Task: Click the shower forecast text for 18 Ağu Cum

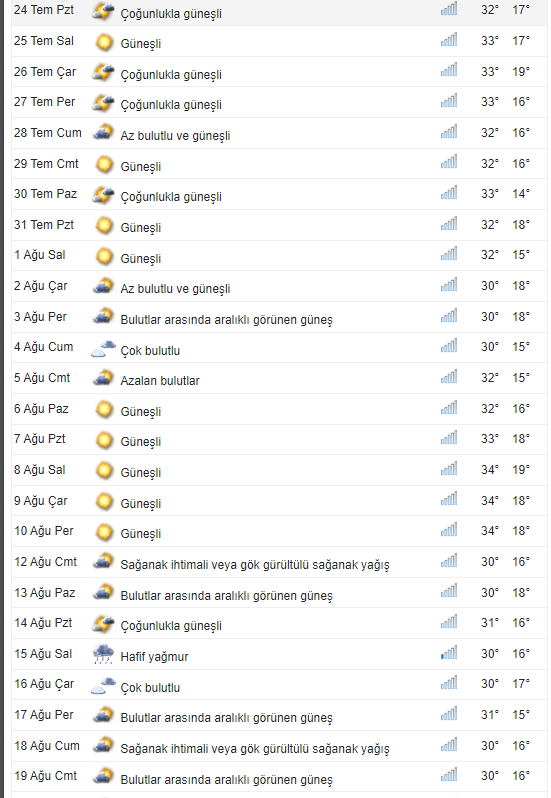Action: 255,749
